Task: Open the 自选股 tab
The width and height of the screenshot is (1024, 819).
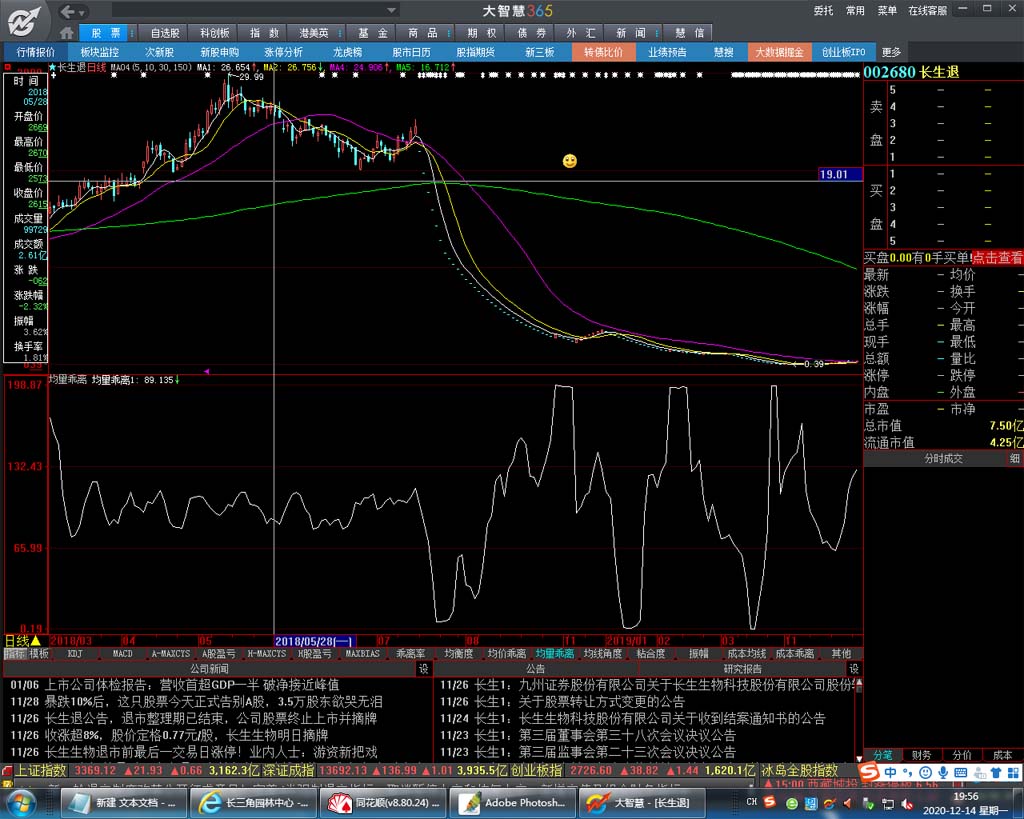Action: [x=165, y=33]
